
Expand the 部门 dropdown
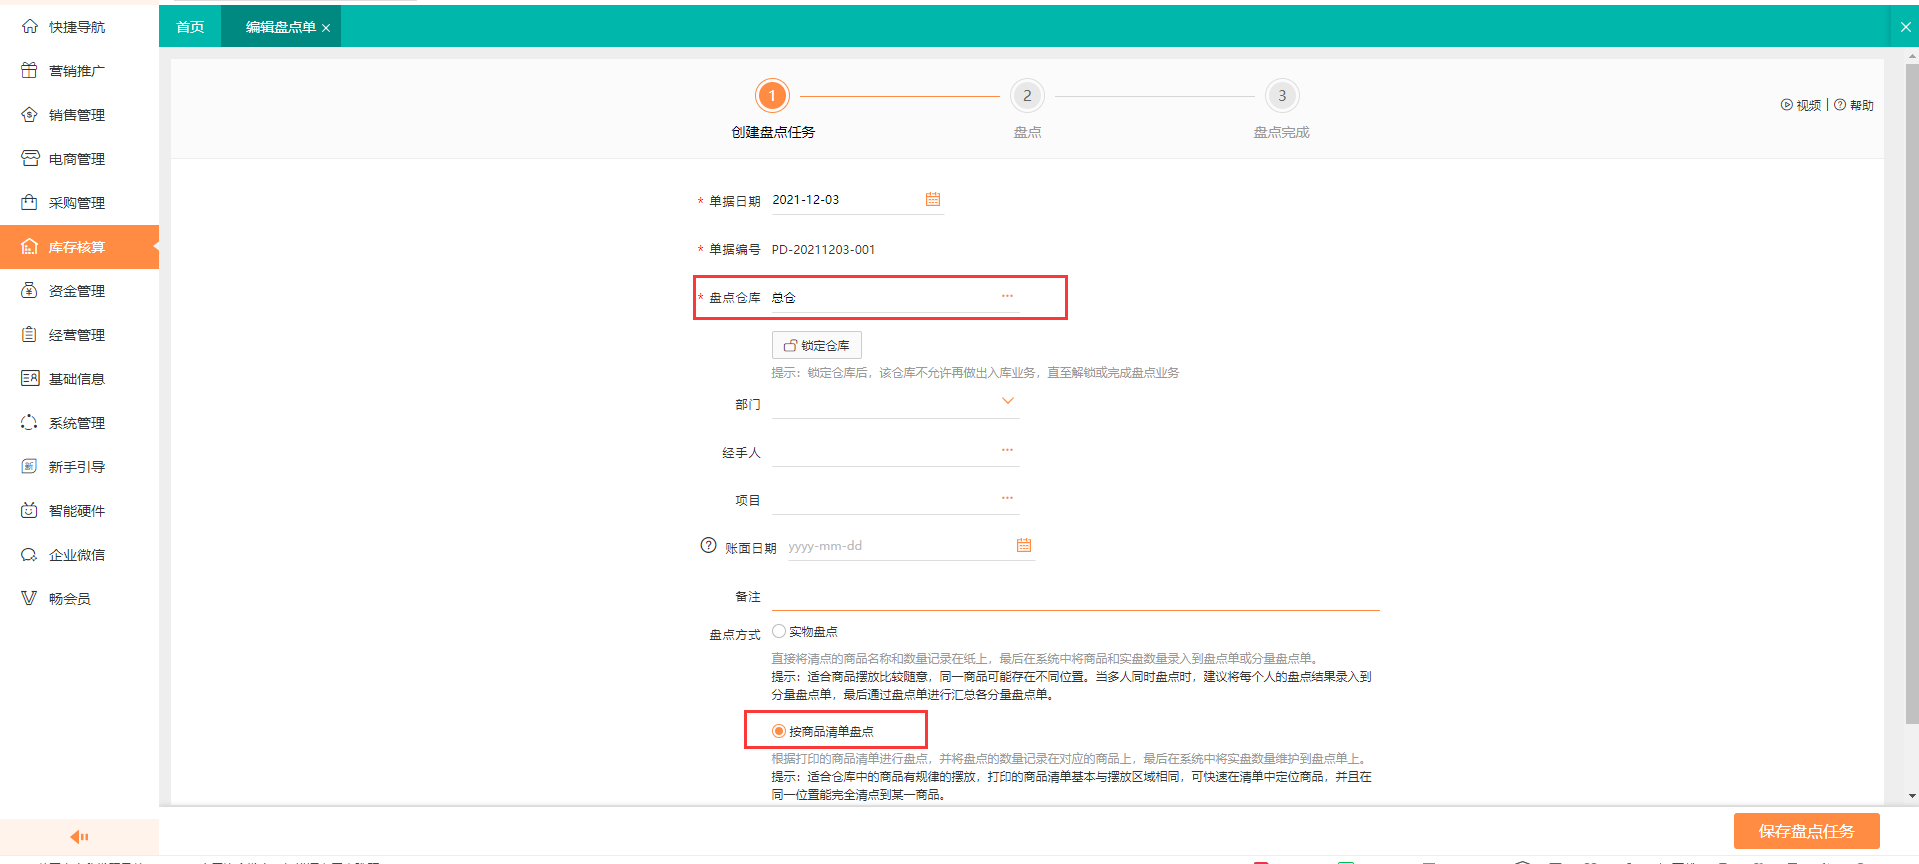[1007, 401]
